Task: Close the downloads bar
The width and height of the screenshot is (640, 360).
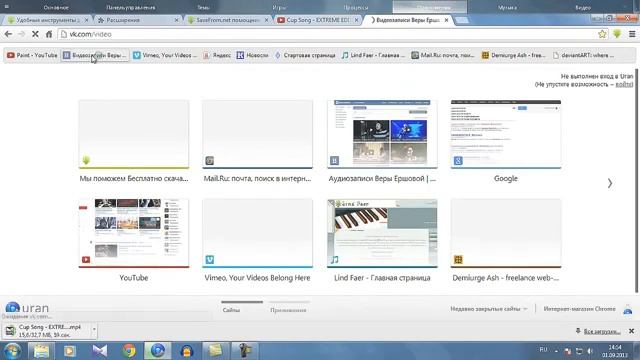Action: pyautogui.click(x=631, y=331)
